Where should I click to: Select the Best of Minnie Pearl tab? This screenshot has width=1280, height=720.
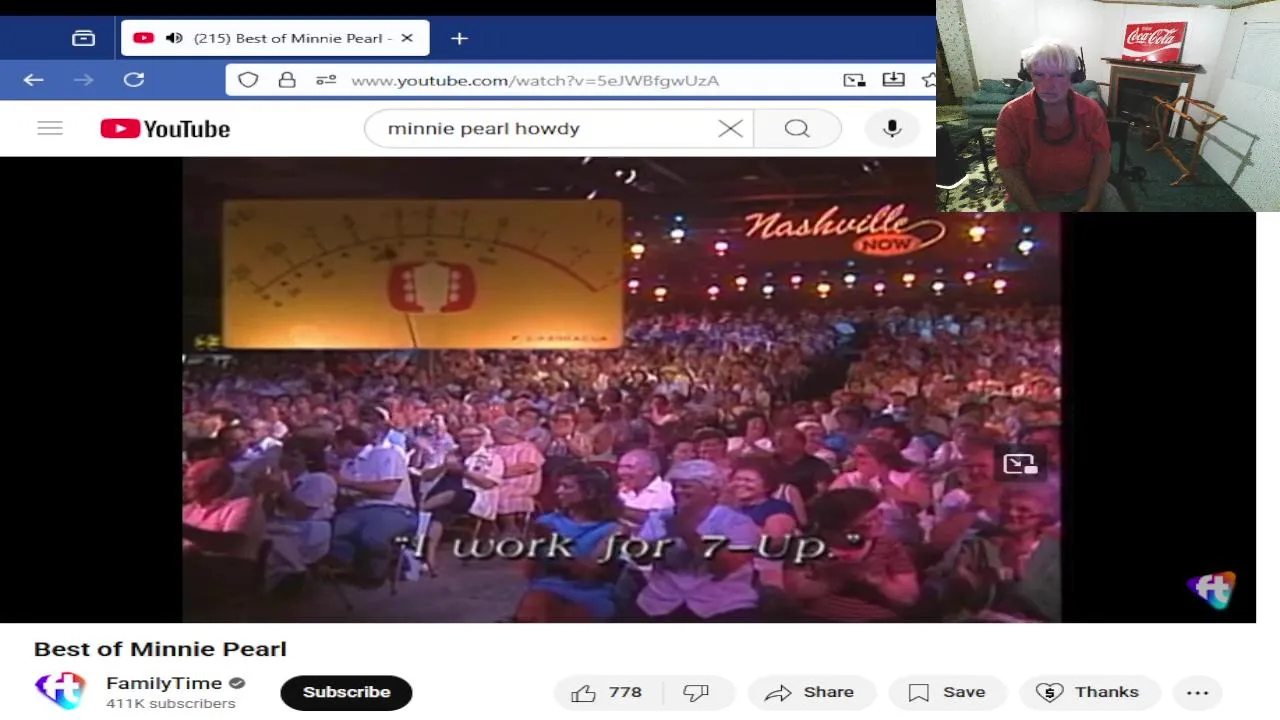(x=275, y=38)
